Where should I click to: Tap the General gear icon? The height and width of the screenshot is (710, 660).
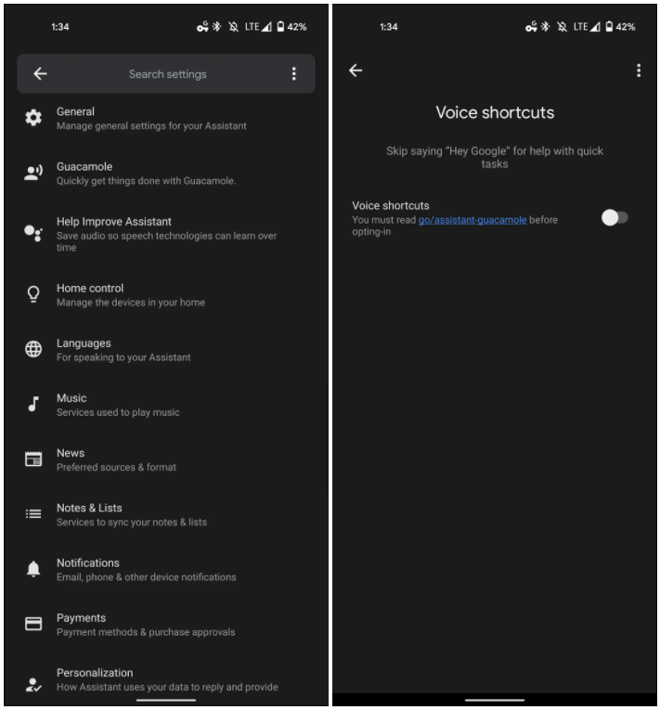point(33,118)
